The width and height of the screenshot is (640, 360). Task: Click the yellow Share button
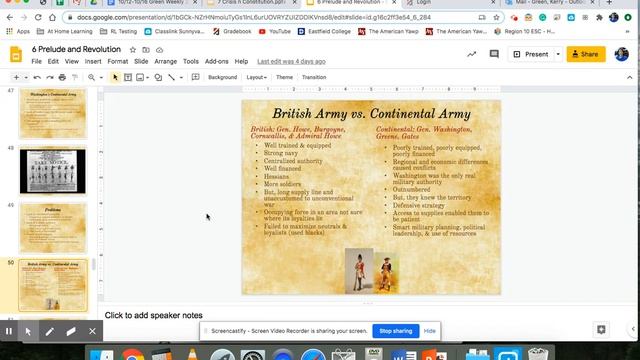(x=586, y=54)
